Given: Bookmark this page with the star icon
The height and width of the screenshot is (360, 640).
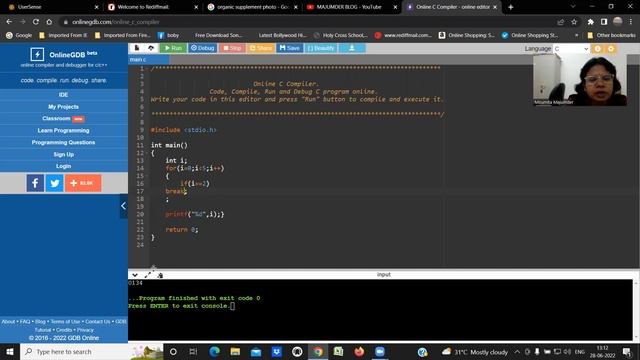Looking at the screenshot, I should [574, 22].
